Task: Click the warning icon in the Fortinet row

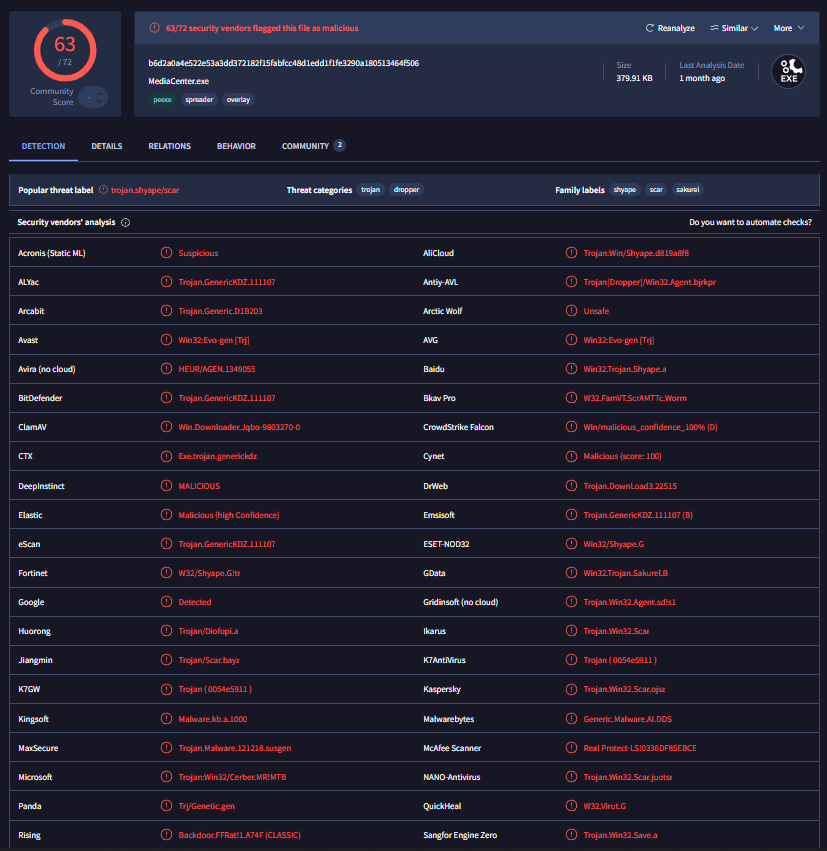Action: click(x=166, y=573)
